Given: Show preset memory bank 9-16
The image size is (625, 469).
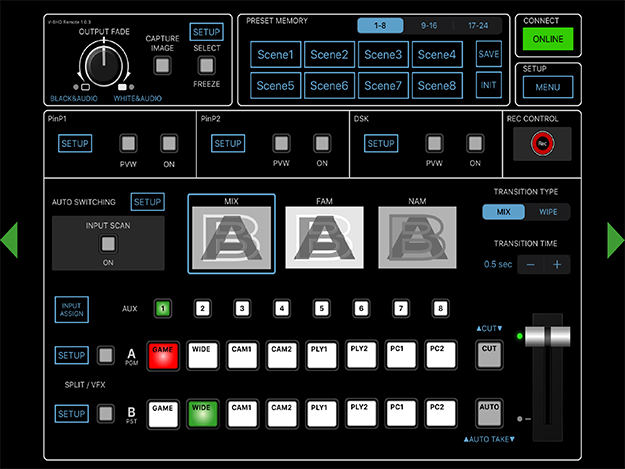Looking at the screenshot, I should (430, 25).
